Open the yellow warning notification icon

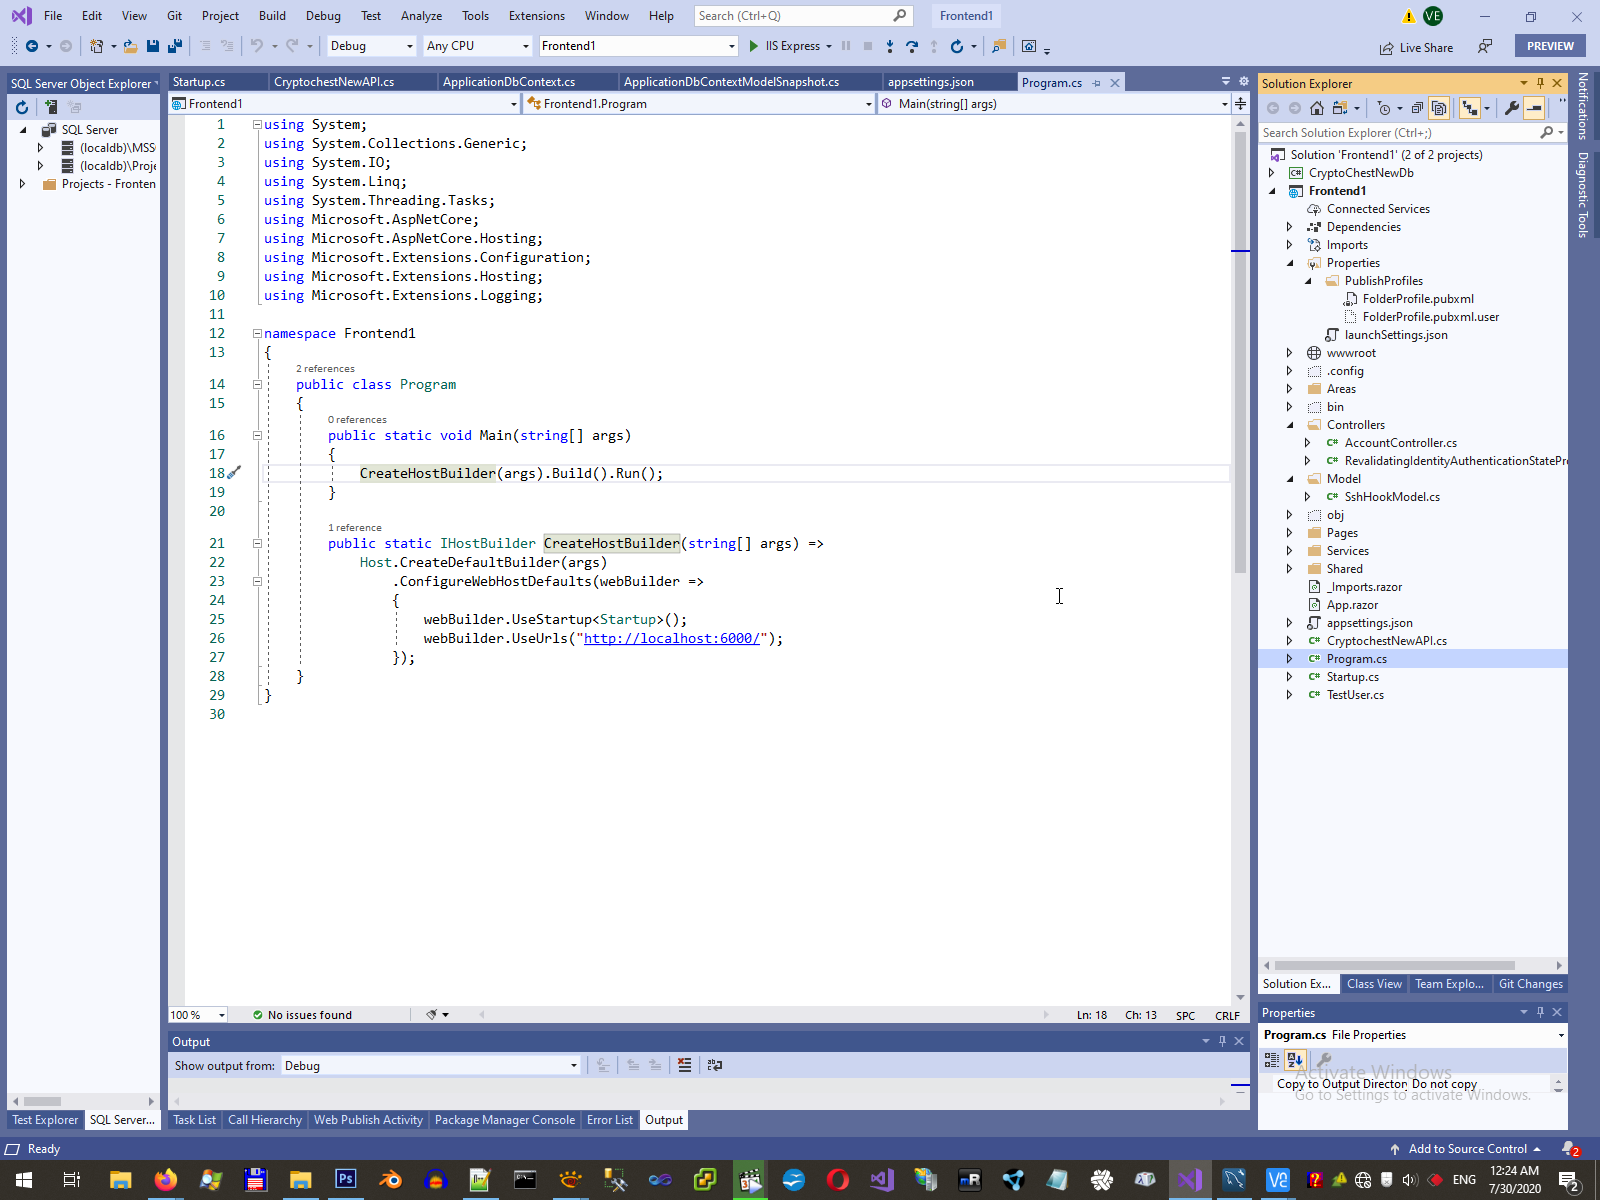[1408, 16]
